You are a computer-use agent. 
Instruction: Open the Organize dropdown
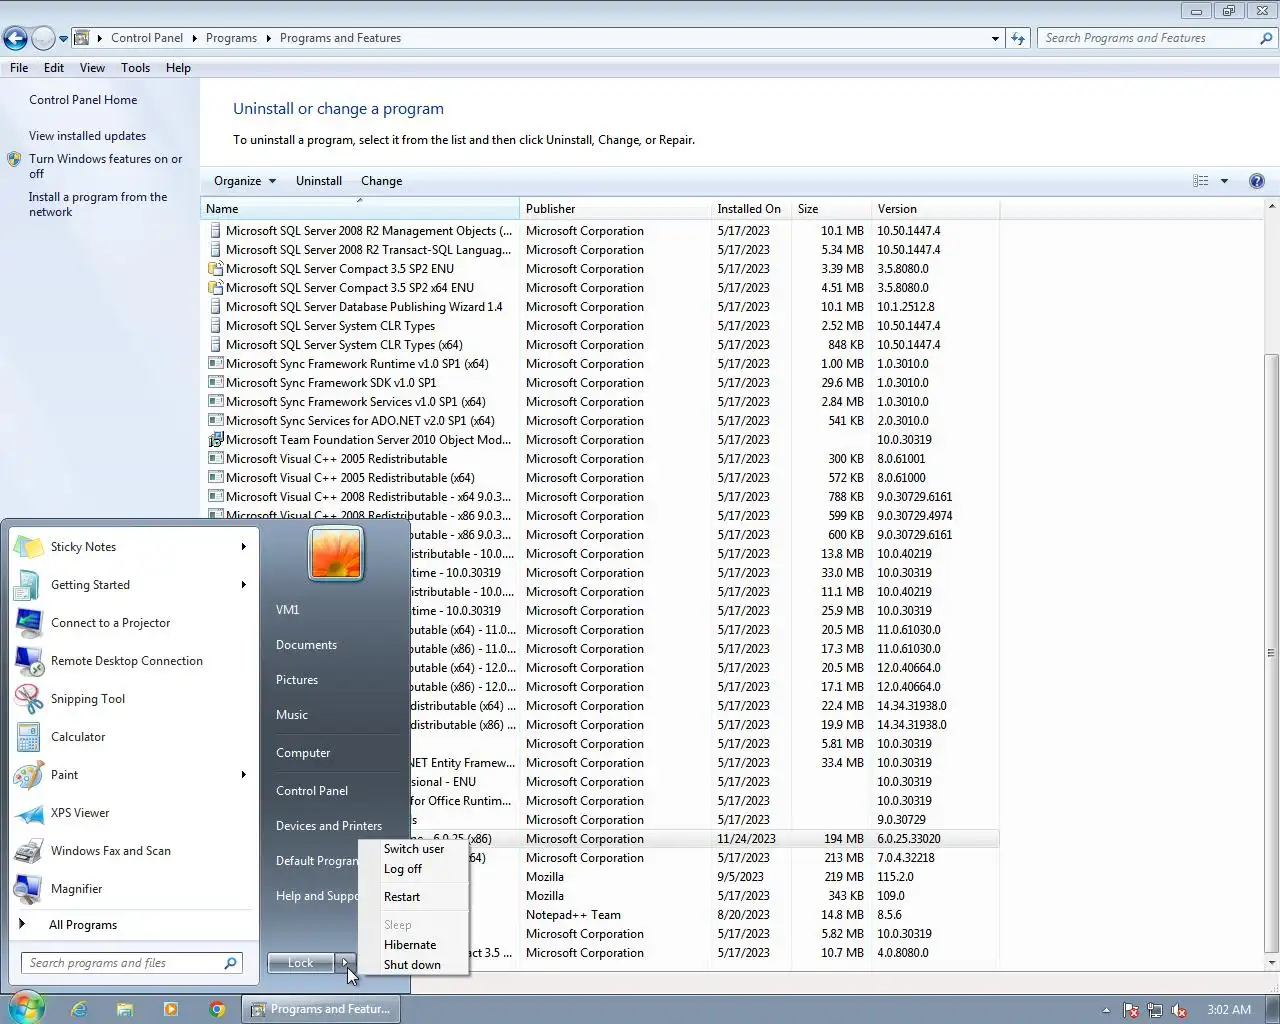click(x=244, y=181)
